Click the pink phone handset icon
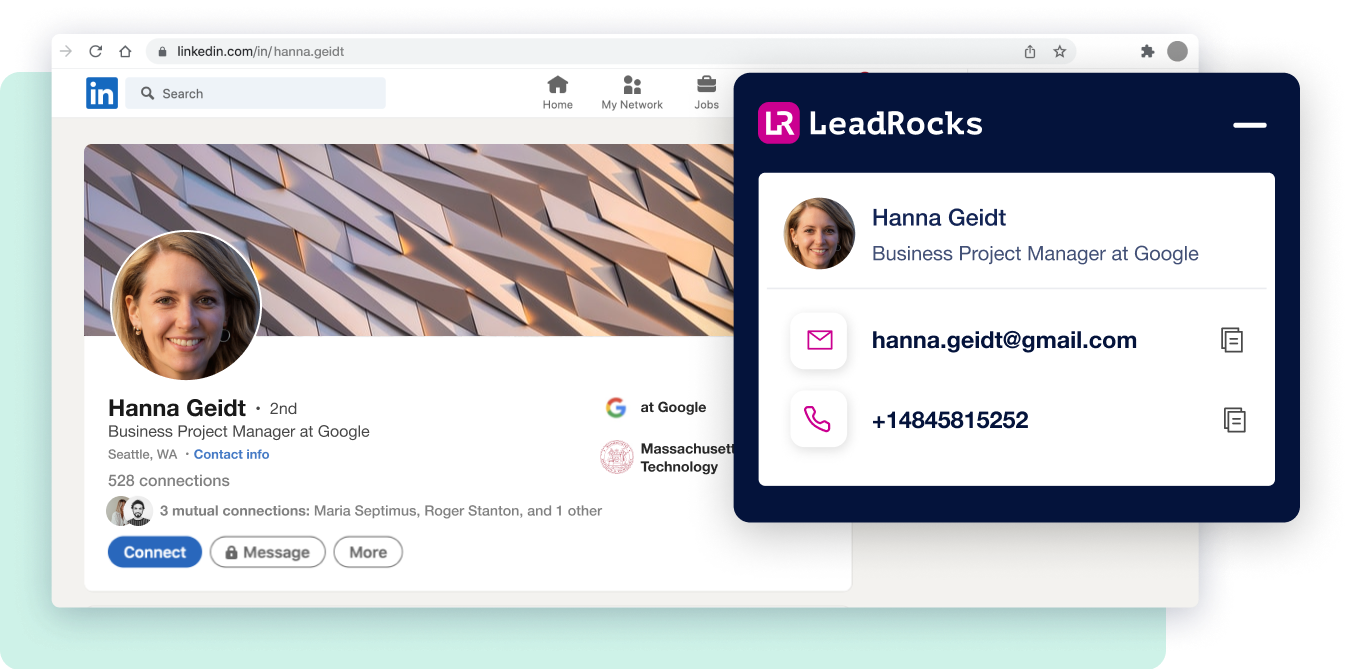Viewport: 1352px width, 669px height. pyautogui.click(x=818, y=419)
